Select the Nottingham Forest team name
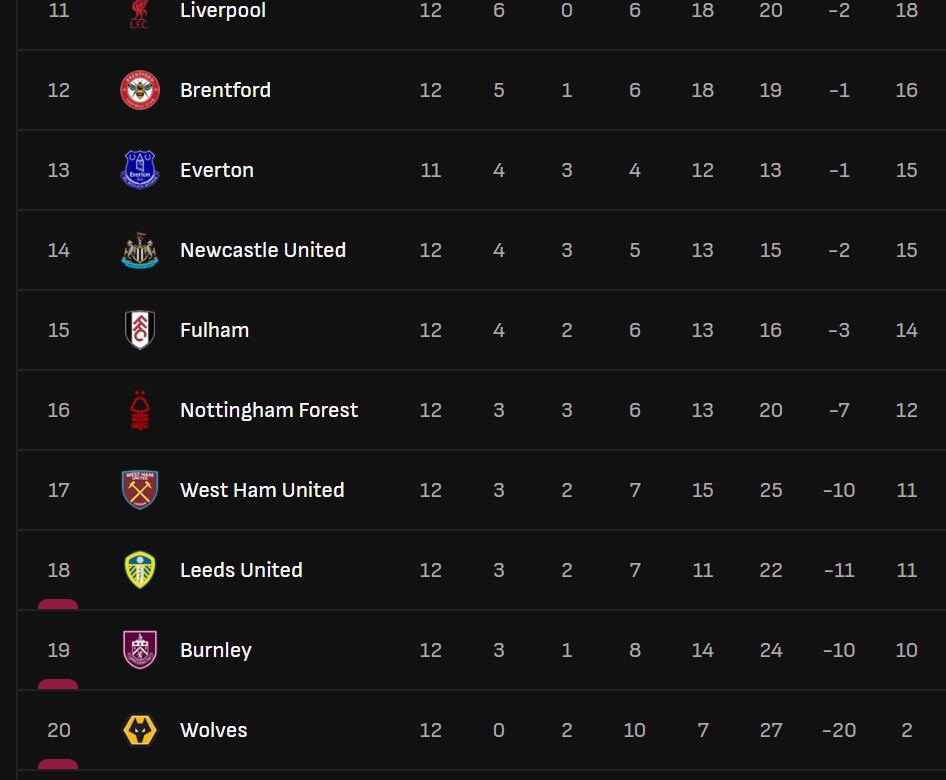 [x=268, y=410]
